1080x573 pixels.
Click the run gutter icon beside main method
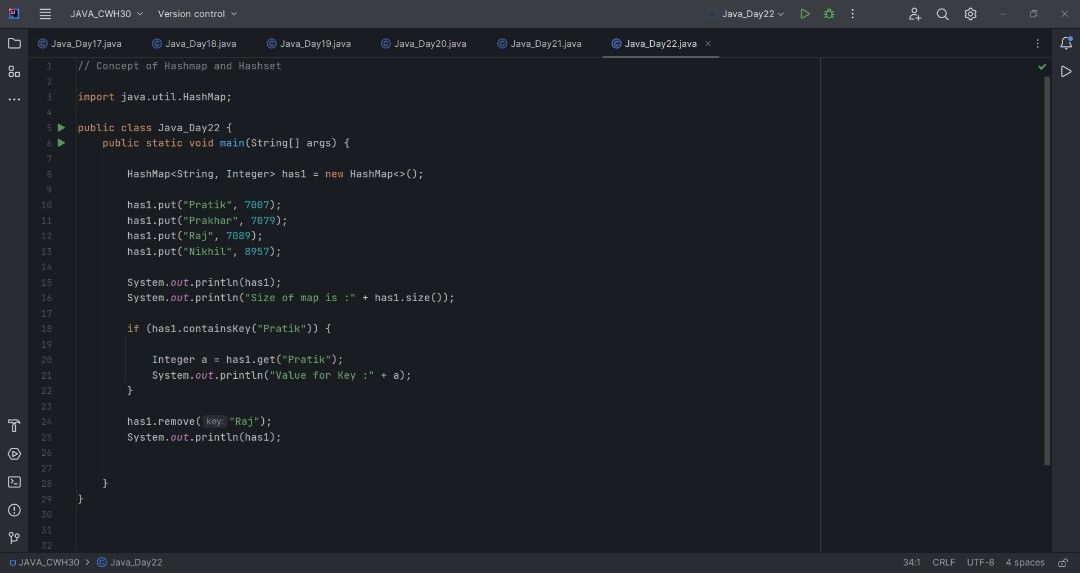[x=61, y=143]
